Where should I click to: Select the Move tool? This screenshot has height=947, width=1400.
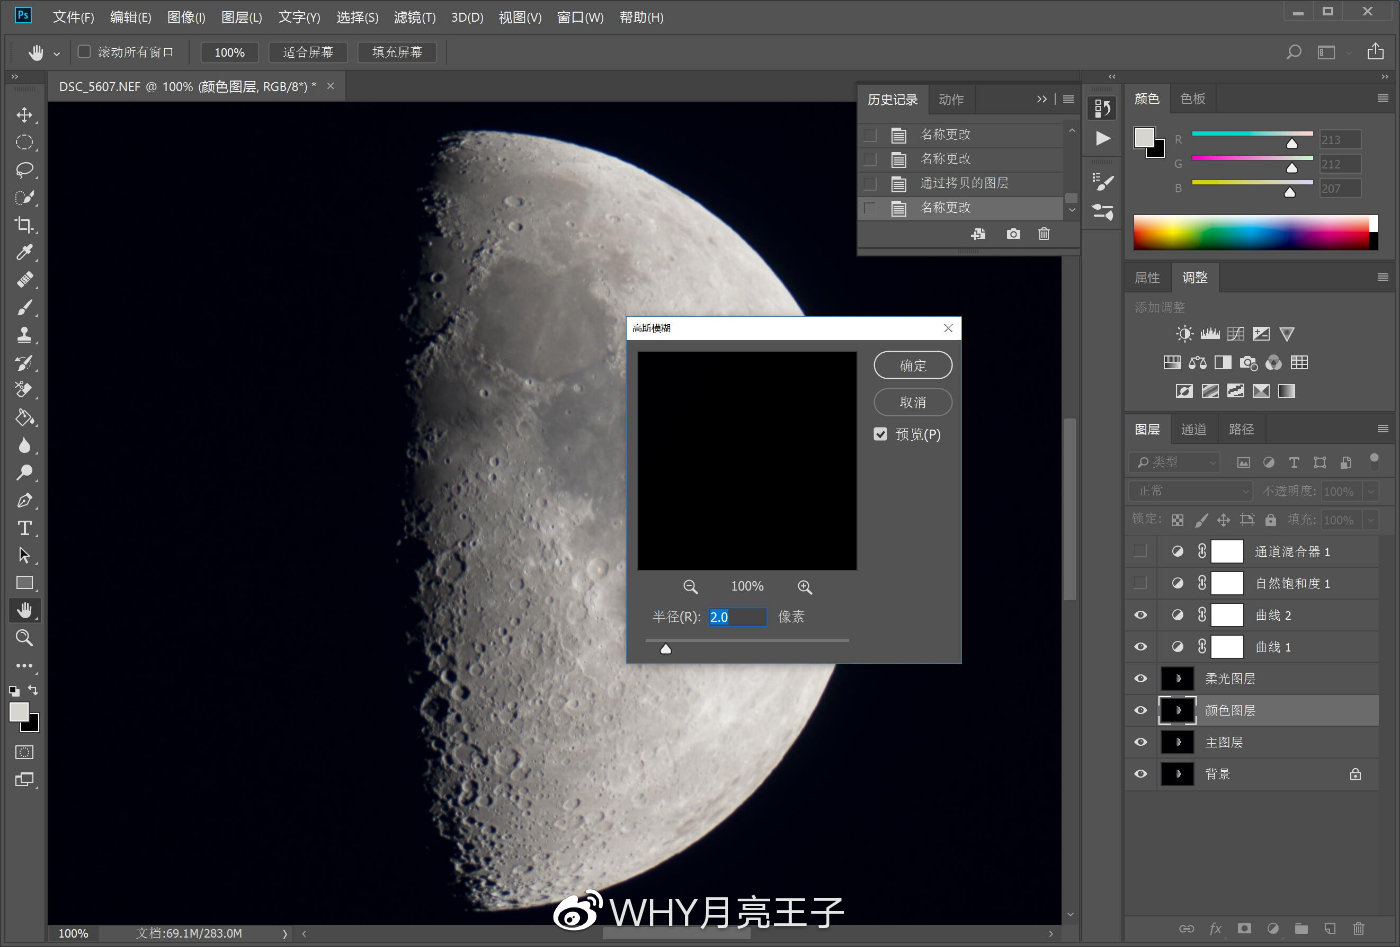[x=24, y=115]
